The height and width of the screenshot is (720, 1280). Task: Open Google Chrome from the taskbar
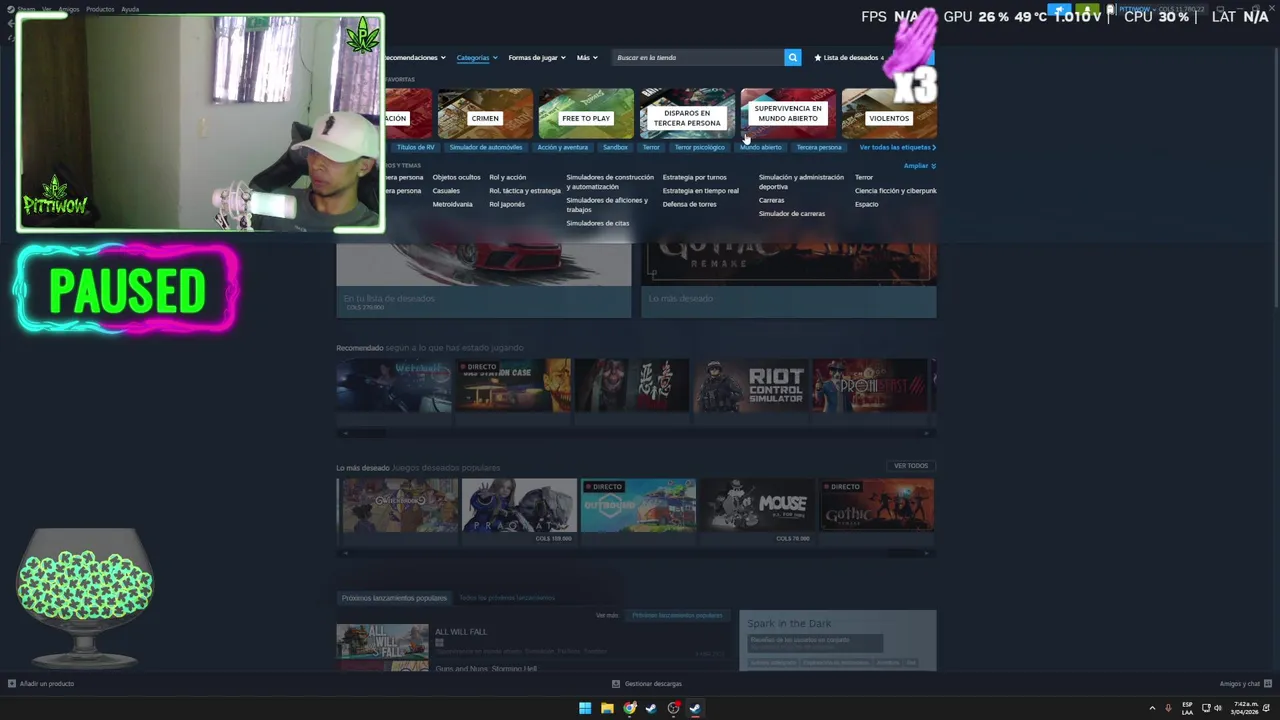coord(629,708)
